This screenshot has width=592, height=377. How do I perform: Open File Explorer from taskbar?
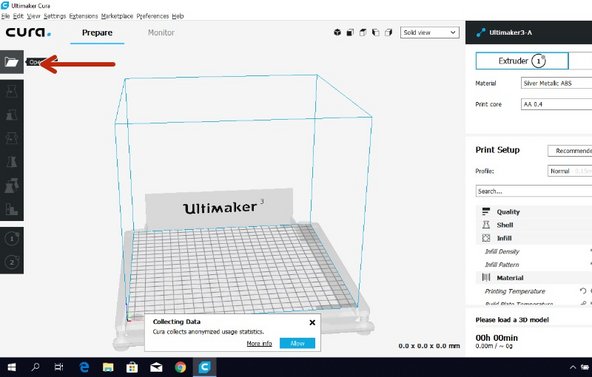[108, 367]
